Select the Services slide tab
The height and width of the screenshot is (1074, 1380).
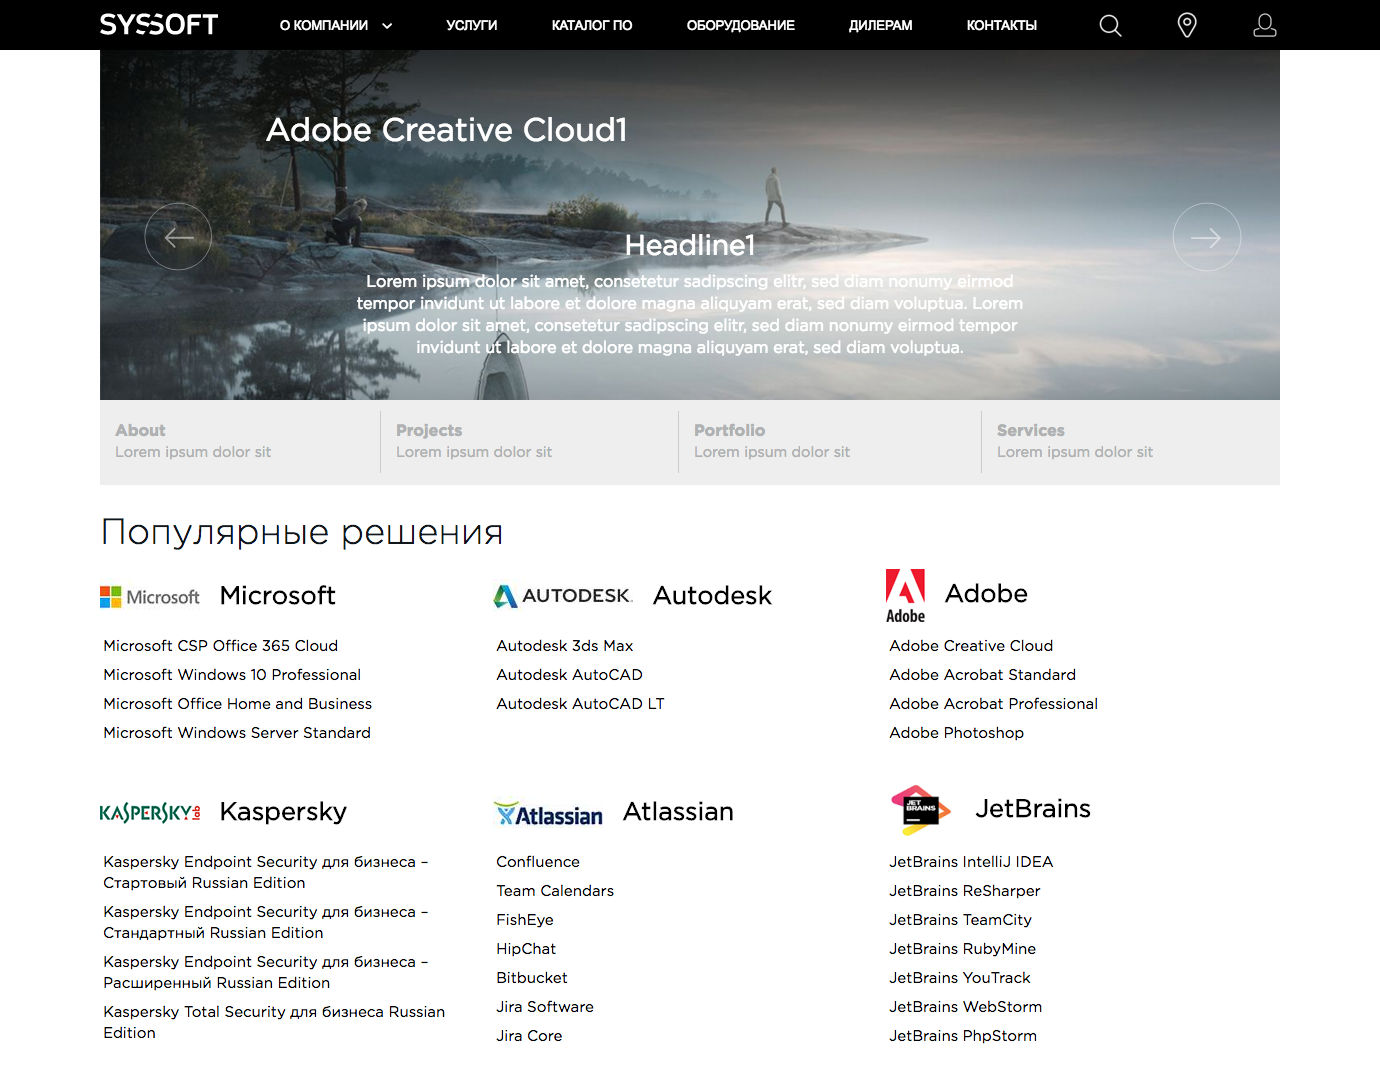(1130, 441)
